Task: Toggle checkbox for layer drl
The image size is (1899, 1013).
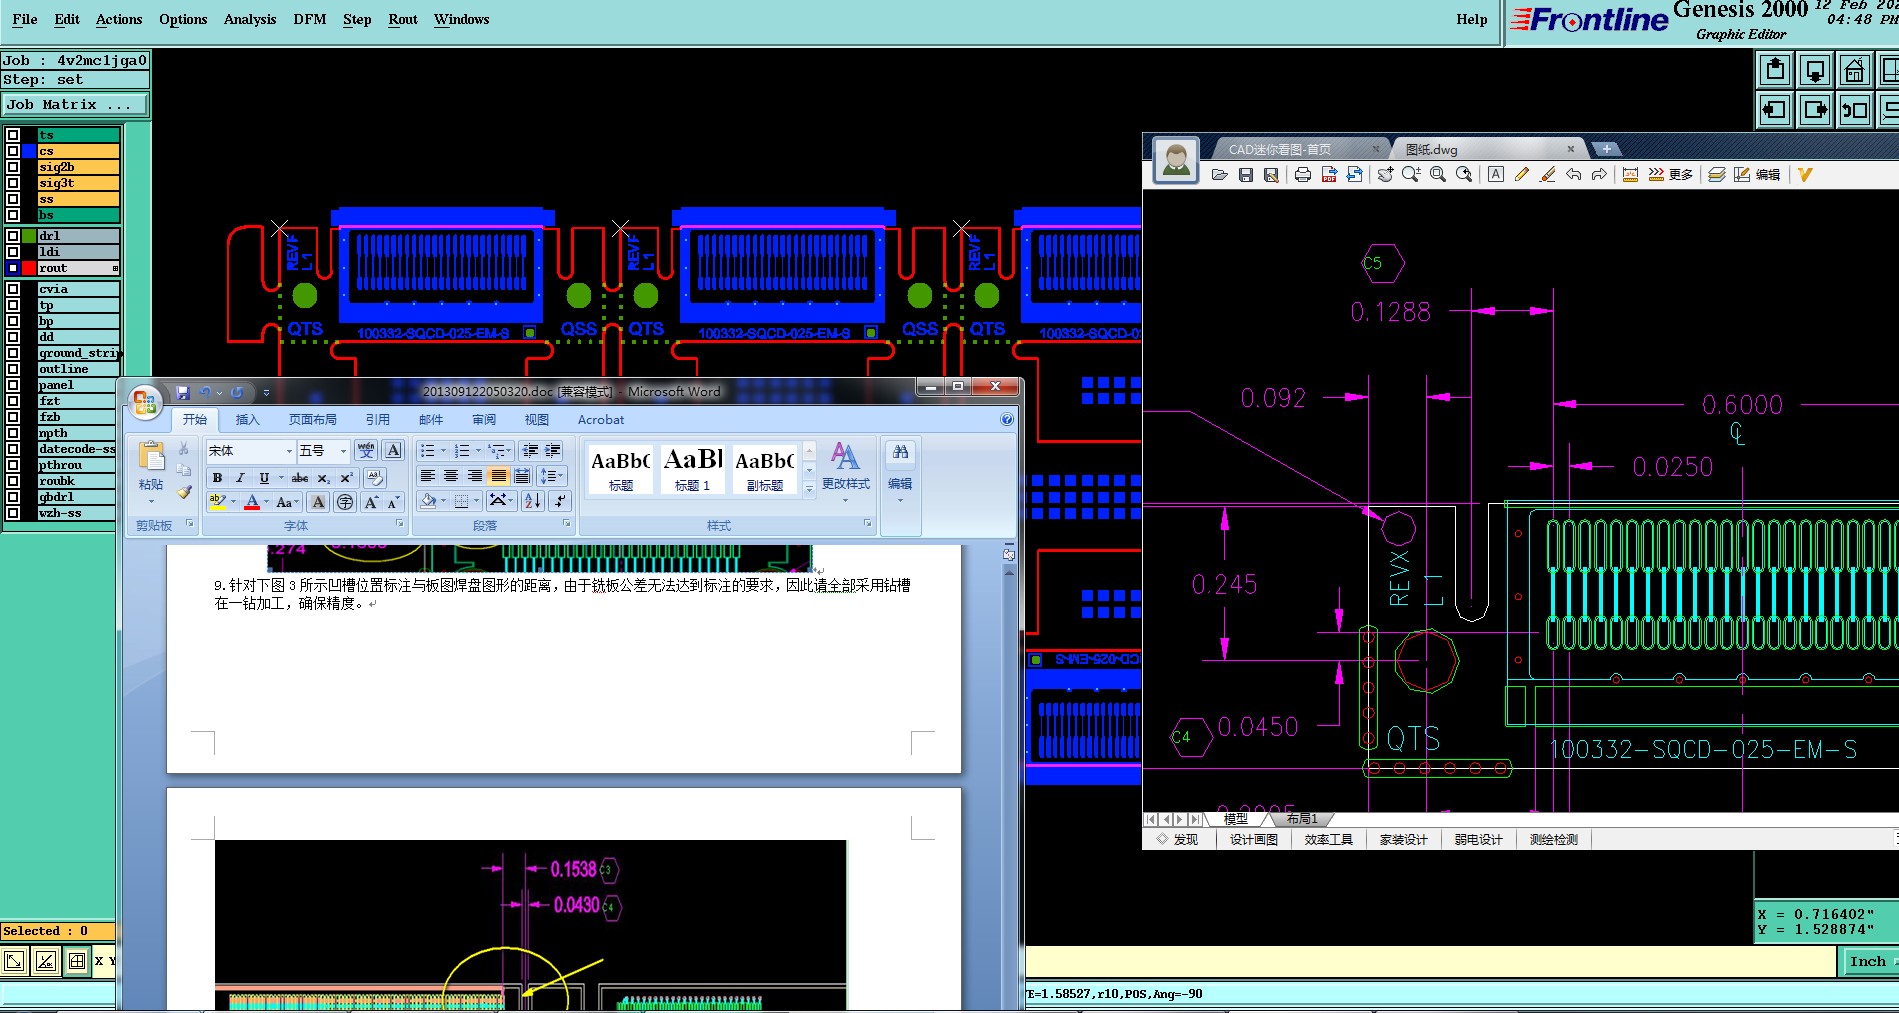Action: click(x=13, y=236)
